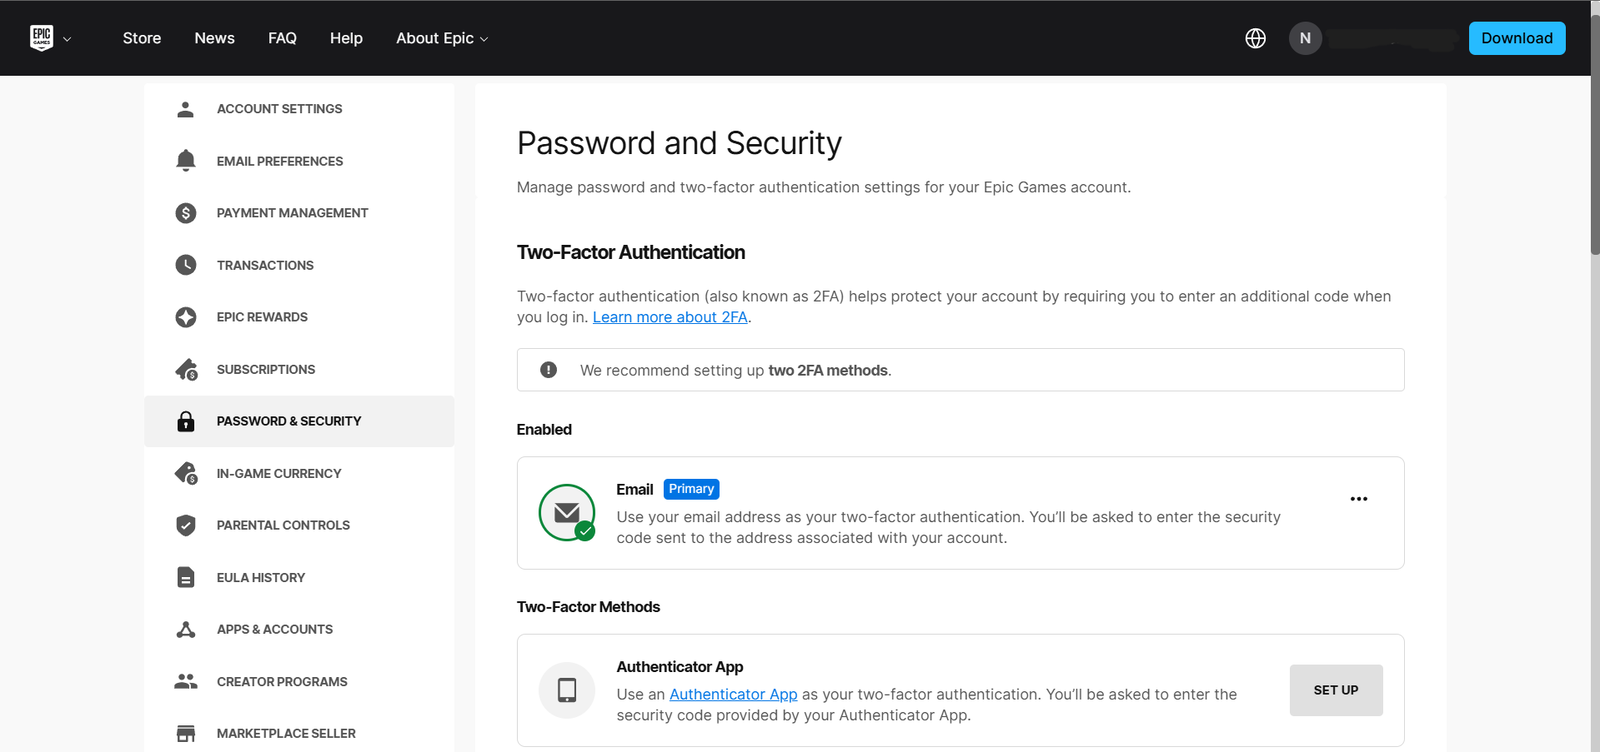
Task: Click the Epic Games logo icon
Action: point(41,38)
